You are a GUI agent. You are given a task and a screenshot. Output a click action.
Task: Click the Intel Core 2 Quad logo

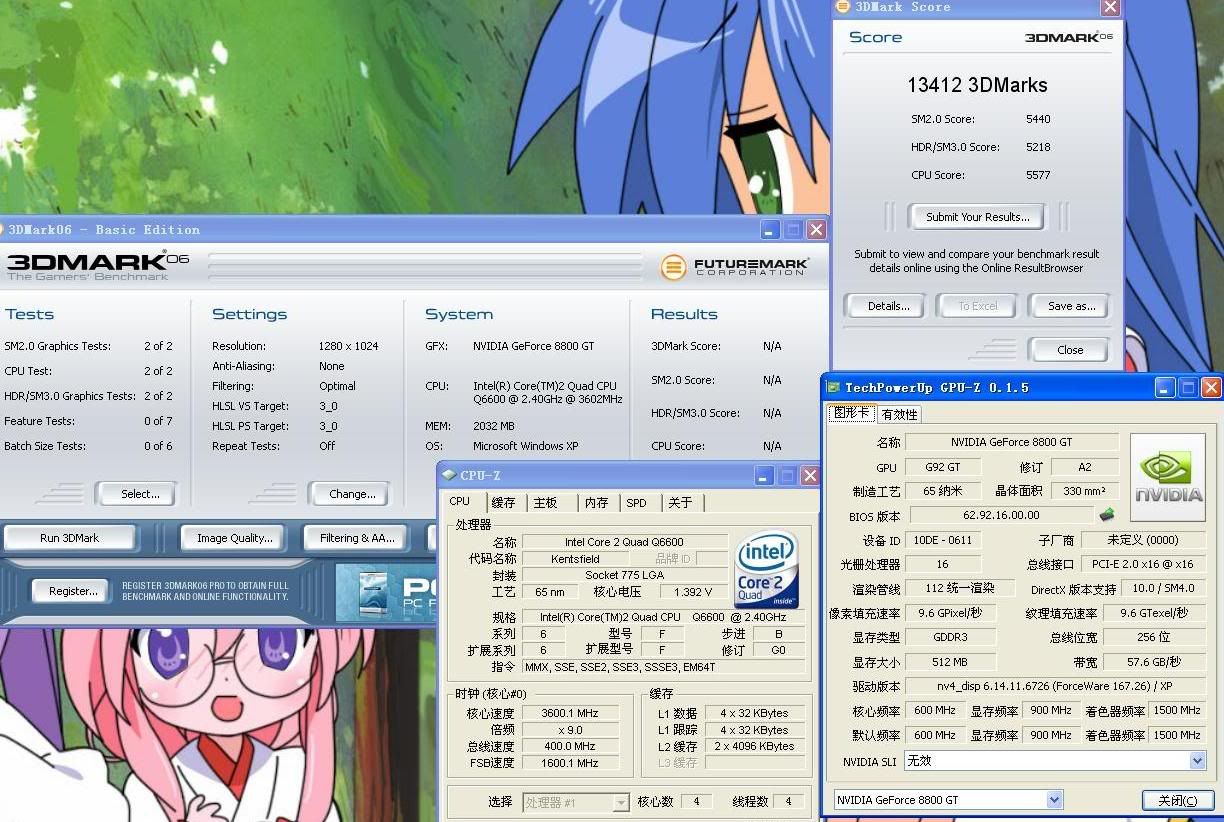tap(766, 570)
